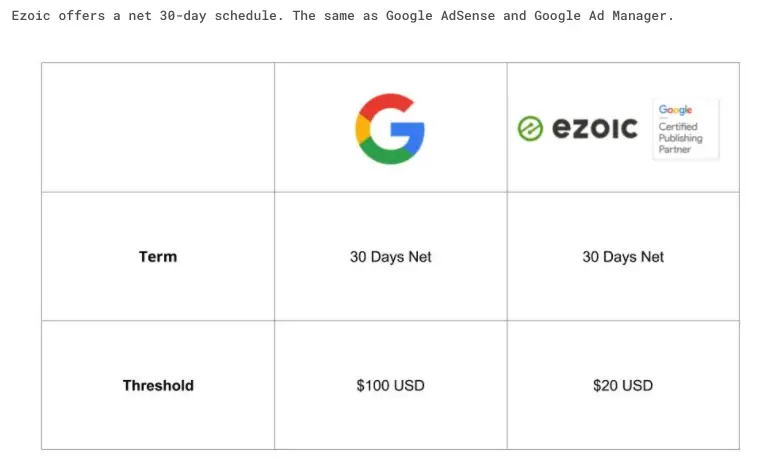Screen dimensions: 762x468
Task: Click the Google G logo
Action: pyautogui.click(x=390, y=129)
